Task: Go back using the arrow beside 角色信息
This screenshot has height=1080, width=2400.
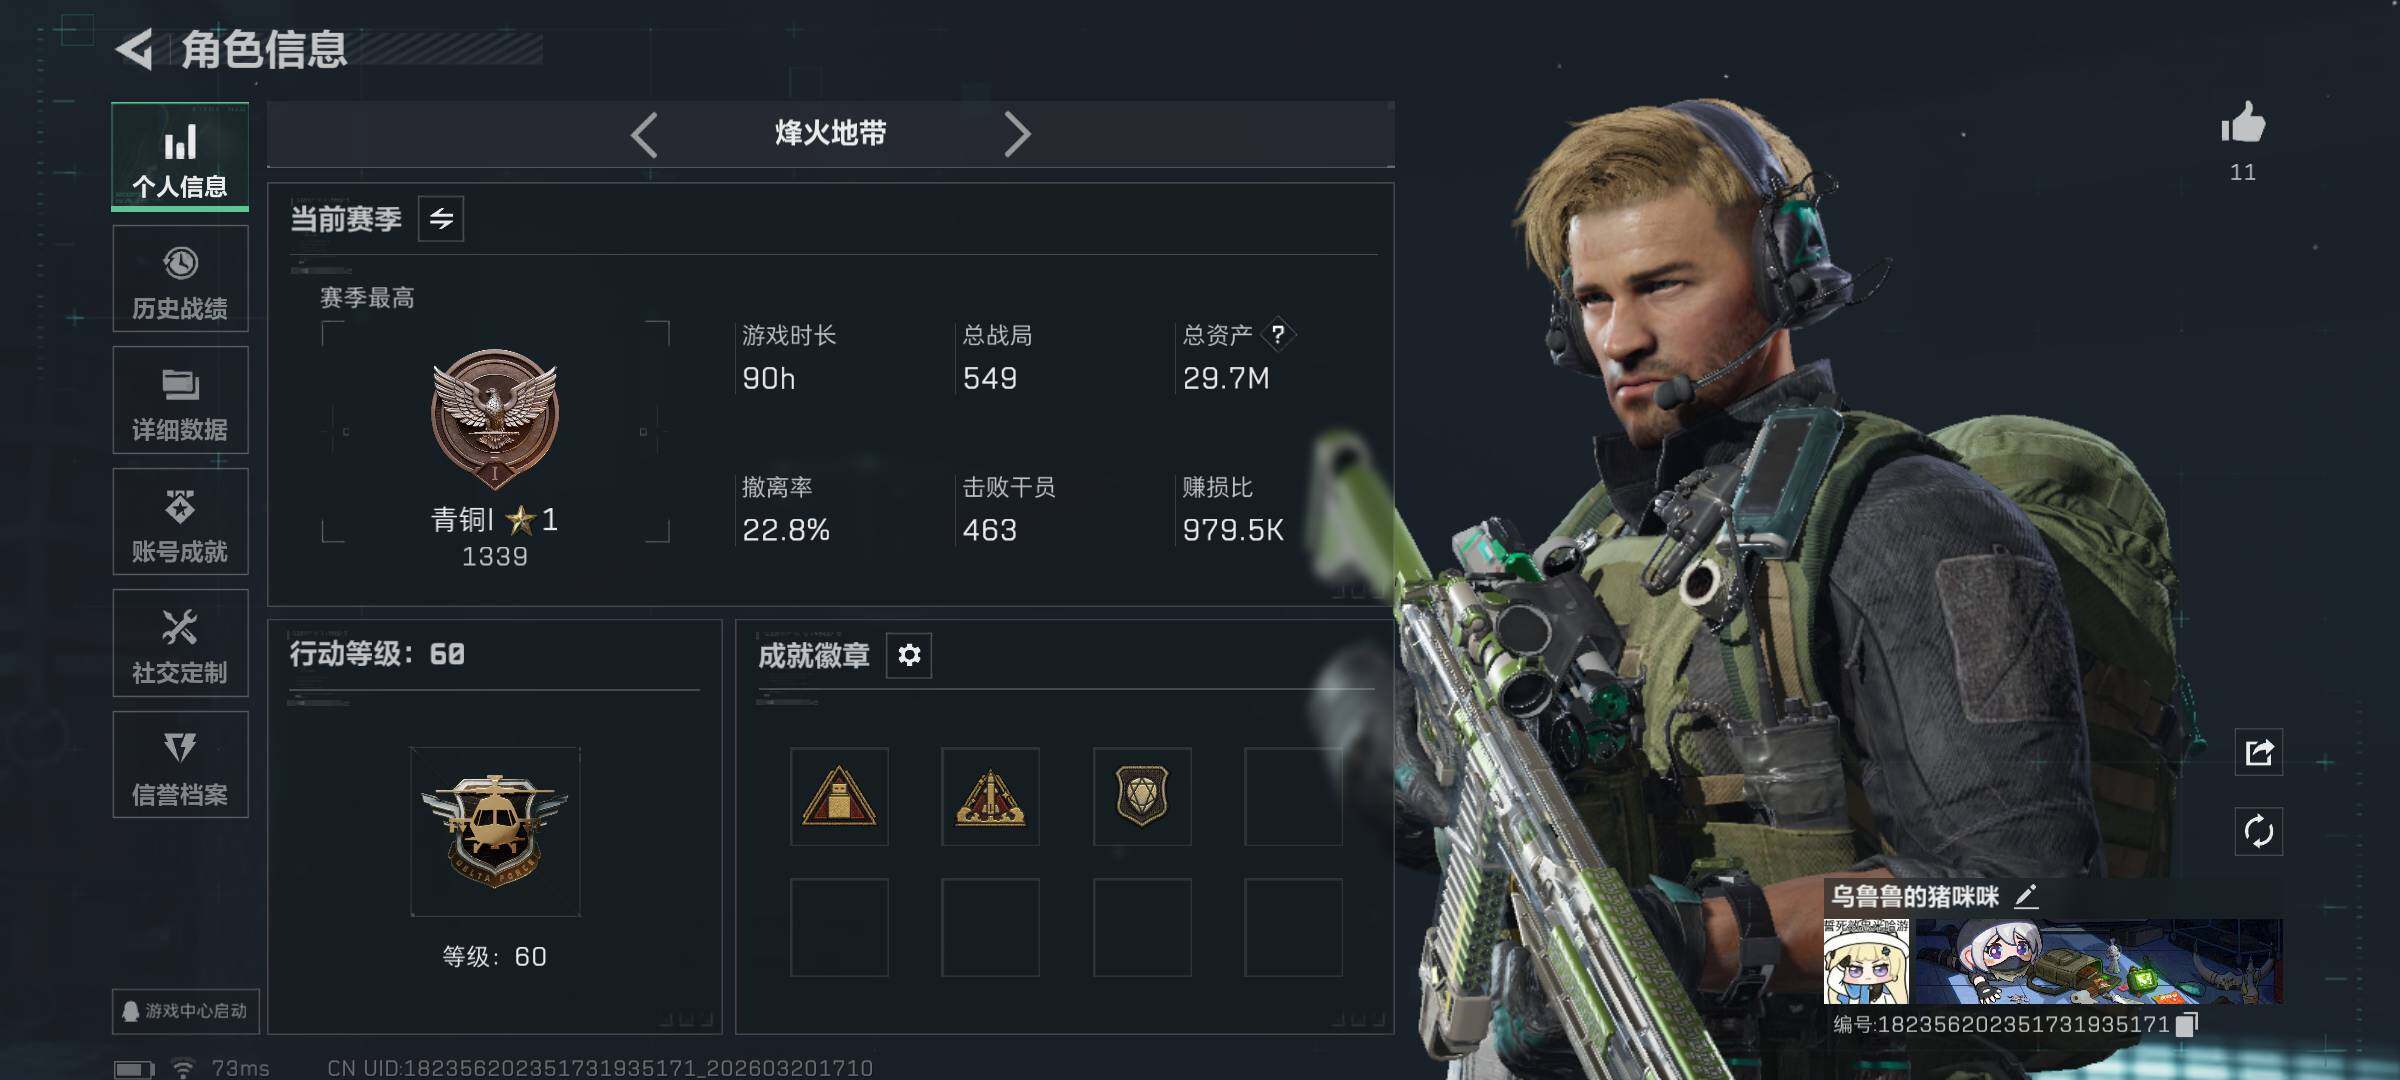Action: coord(134,49)
